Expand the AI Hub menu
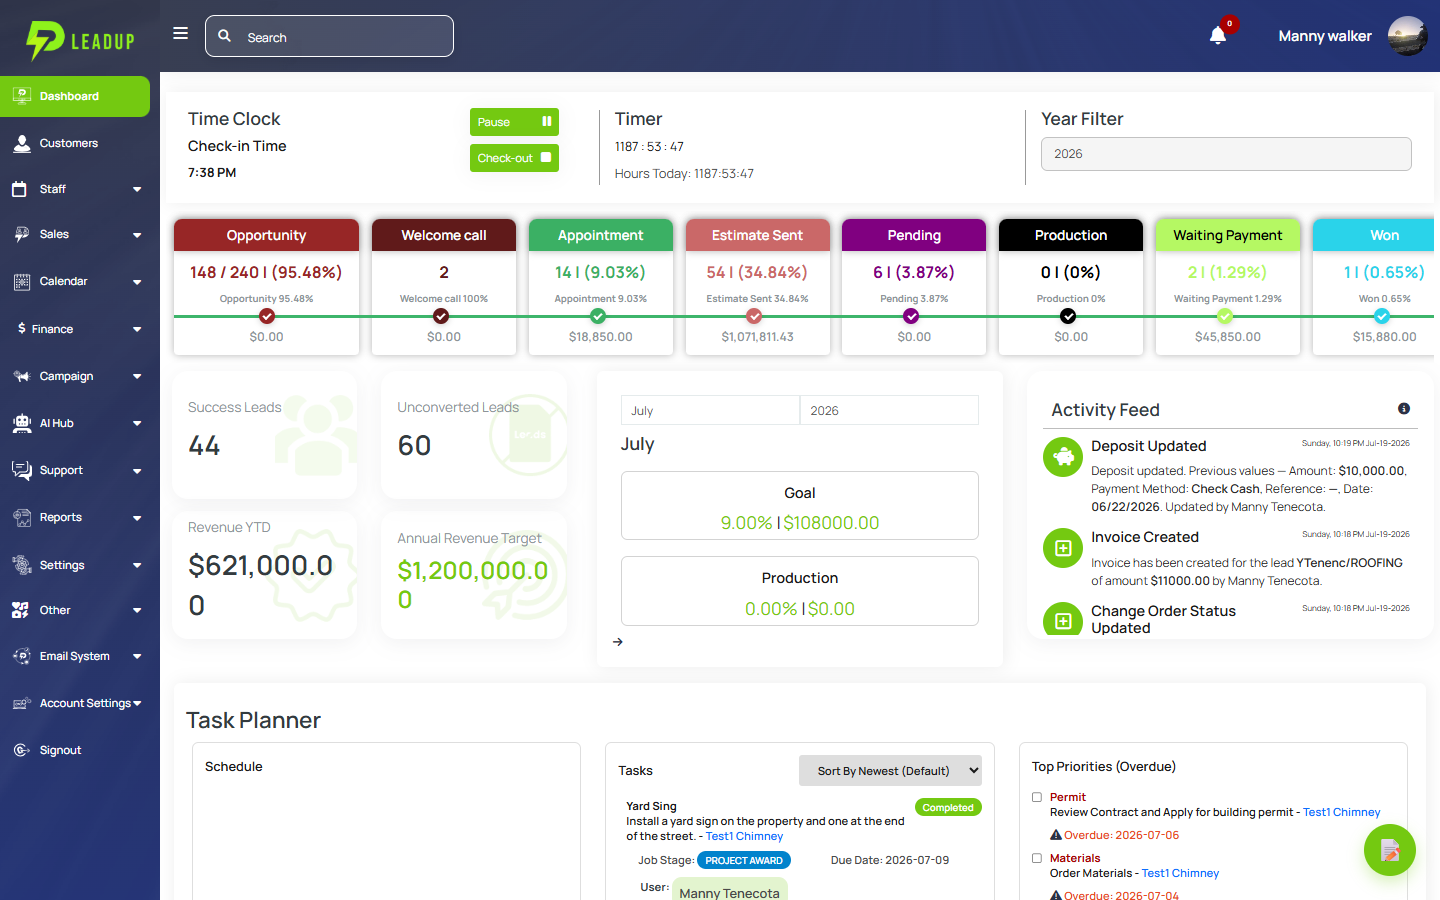 tap(76, 423)
